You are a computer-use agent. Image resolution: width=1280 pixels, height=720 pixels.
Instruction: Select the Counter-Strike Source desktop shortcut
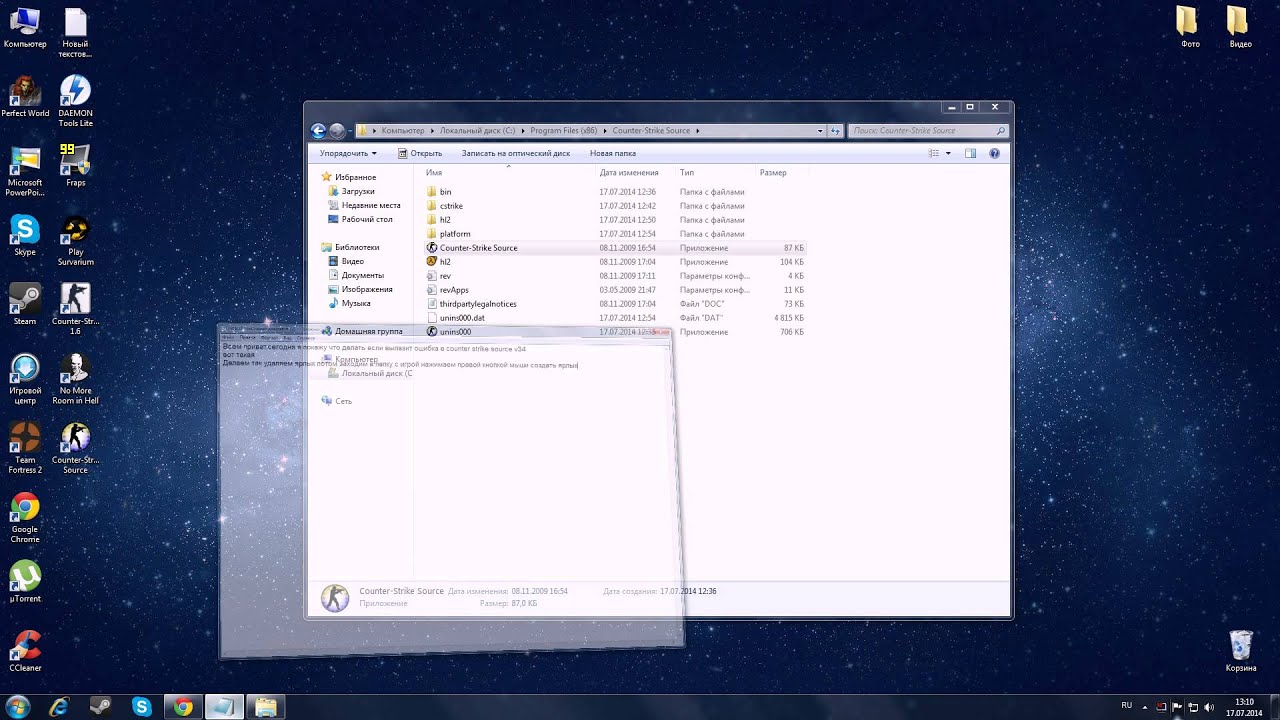pos(75,448)
